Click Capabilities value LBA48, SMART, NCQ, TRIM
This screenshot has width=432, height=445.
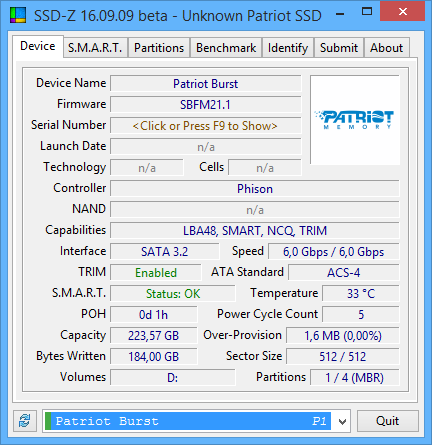255,231
